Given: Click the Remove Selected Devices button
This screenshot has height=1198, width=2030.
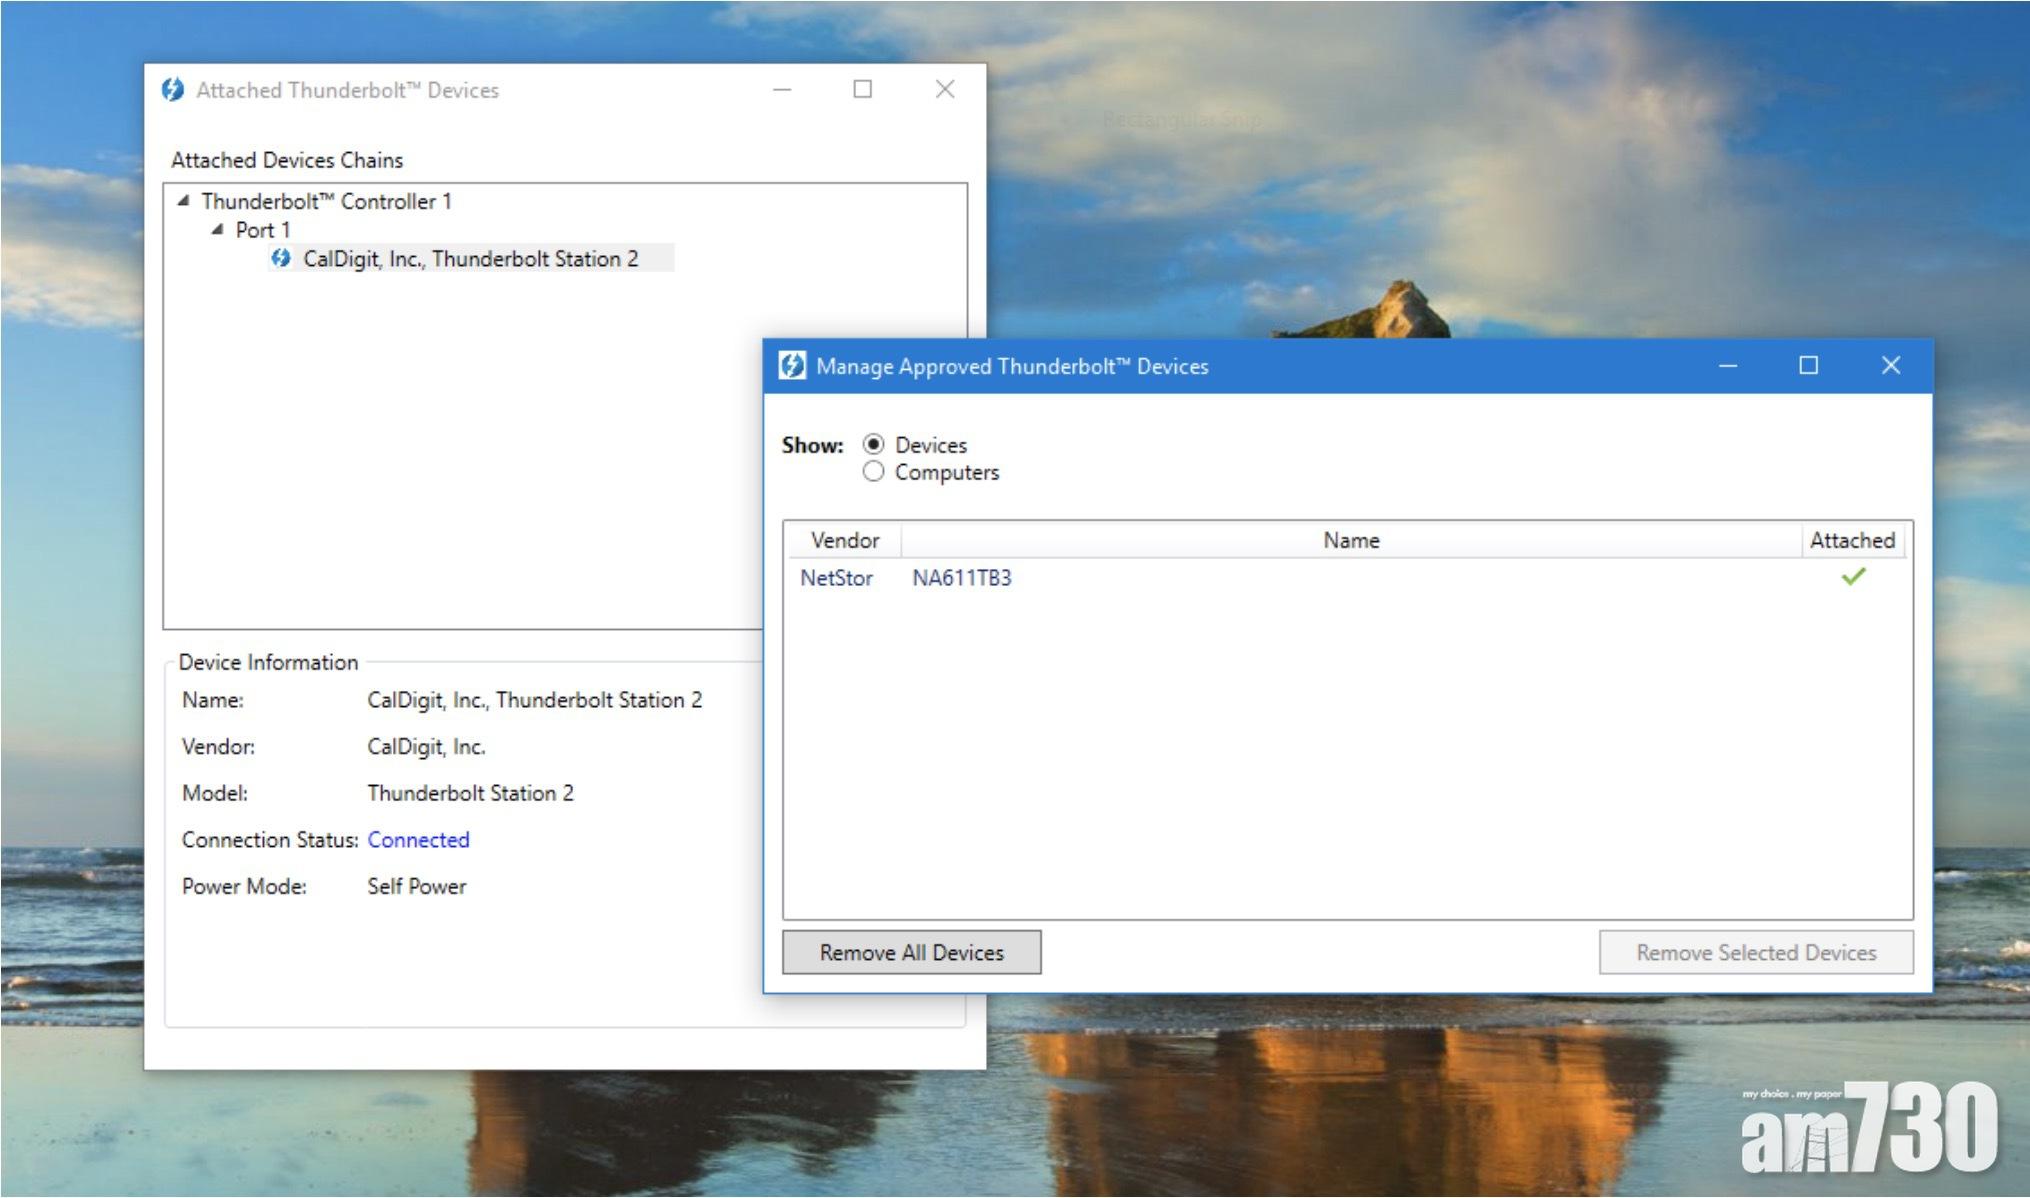Looking at the screenshot, I should point(1755,952).
